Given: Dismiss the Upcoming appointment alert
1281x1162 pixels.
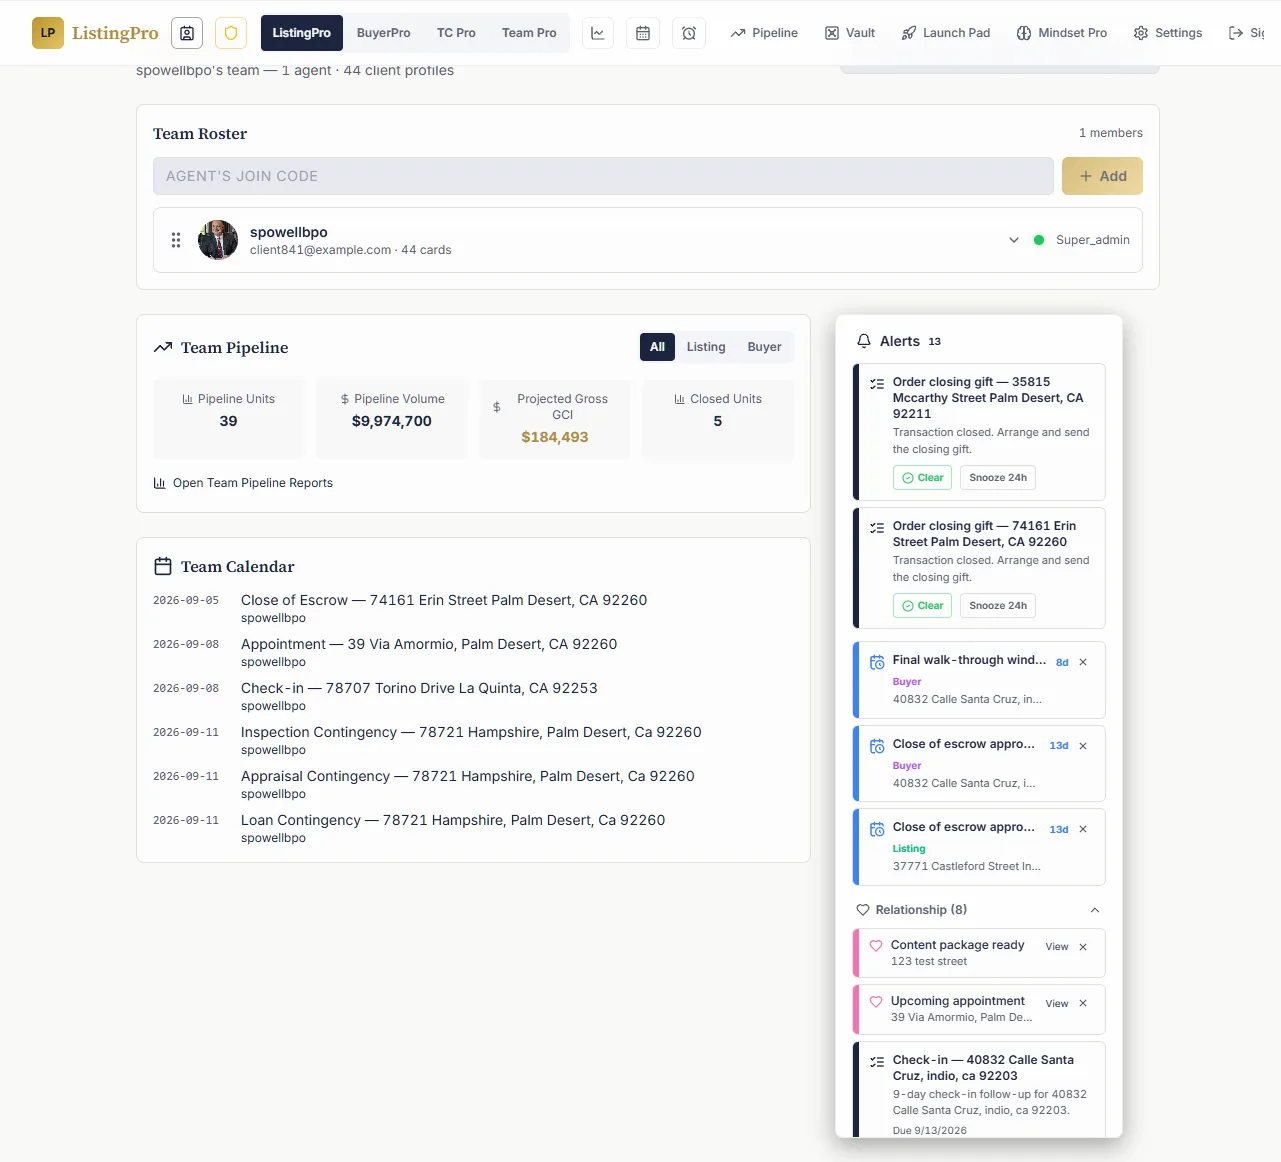Looking at the screenshot, I should (x=1083, y=1003).
